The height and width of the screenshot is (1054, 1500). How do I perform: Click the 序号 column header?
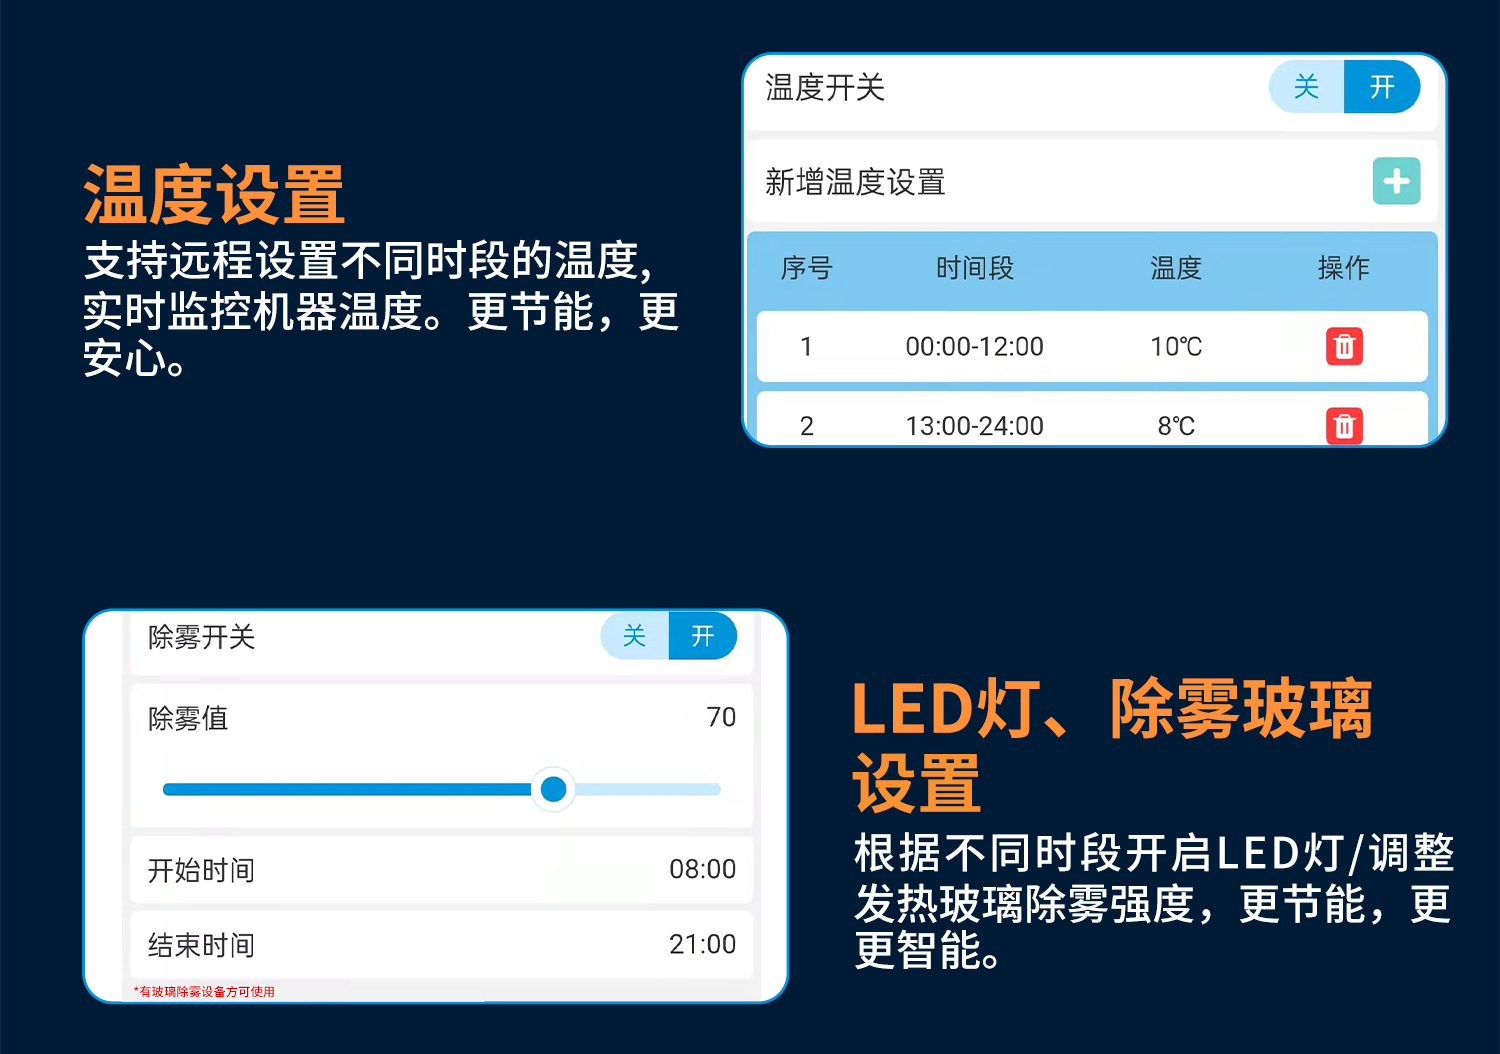pyautogui.click(x=806, y=268)
